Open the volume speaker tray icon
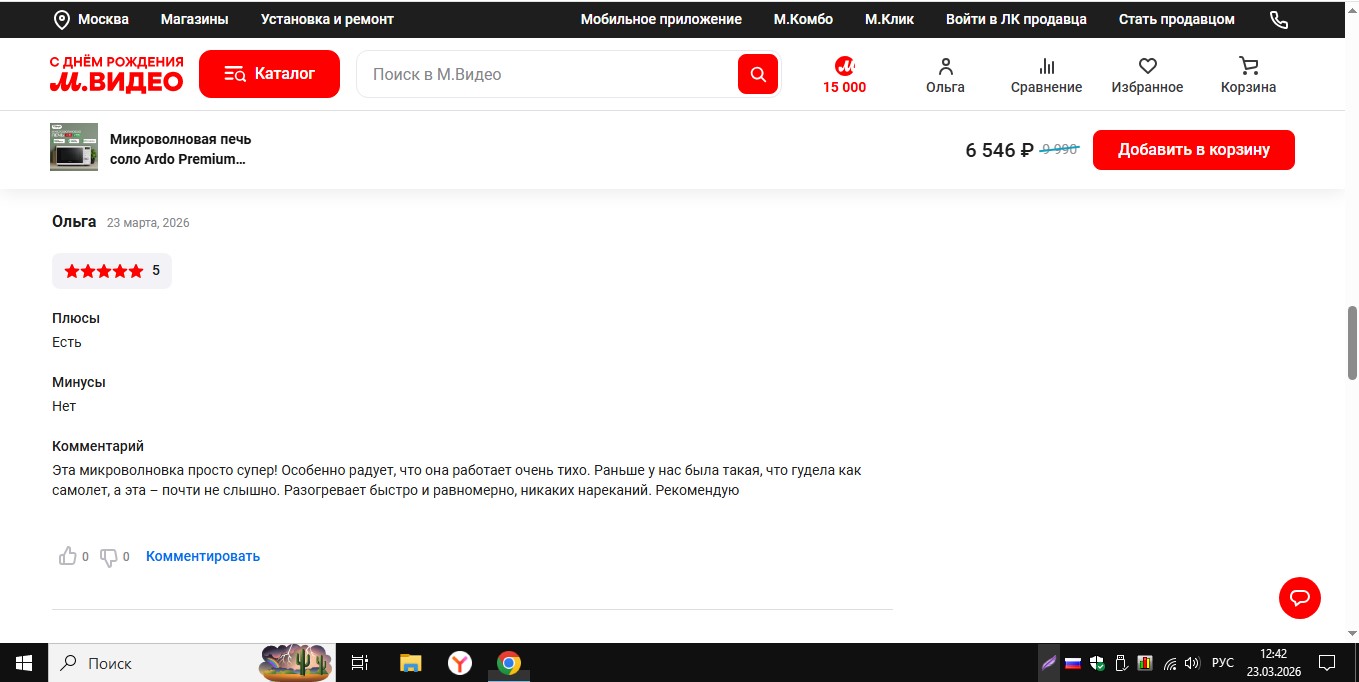The height and width of the screenshot is (682, 1359). (x=1192, y=663)
